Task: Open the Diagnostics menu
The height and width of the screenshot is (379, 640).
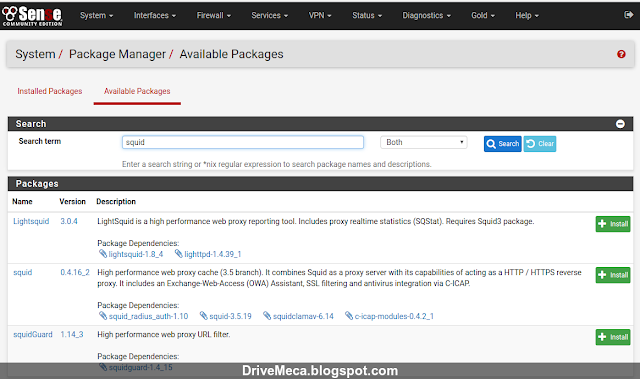Action: tap(427, 16)
